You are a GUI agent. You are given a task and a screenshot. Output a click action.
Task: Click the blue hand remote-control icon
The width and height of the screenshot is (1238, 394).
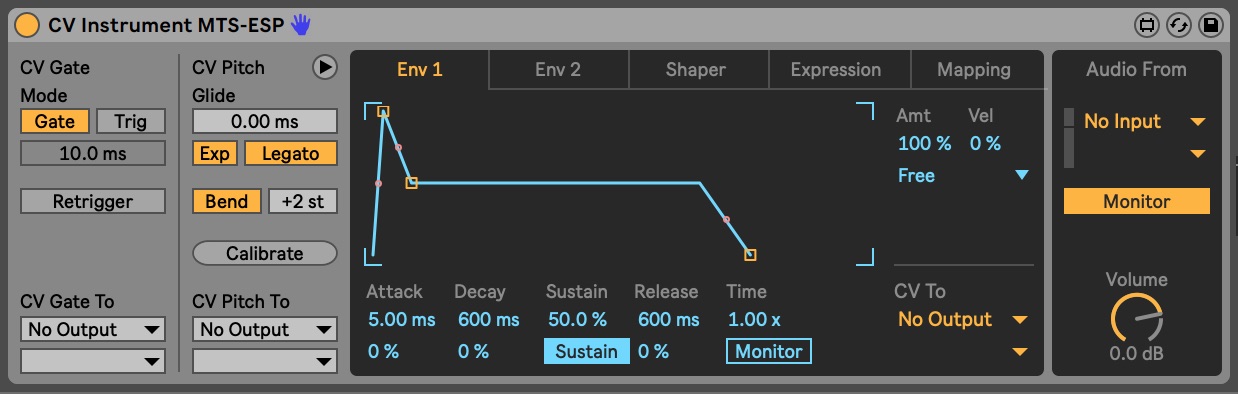pyautogui.click(x=300, y=25)
